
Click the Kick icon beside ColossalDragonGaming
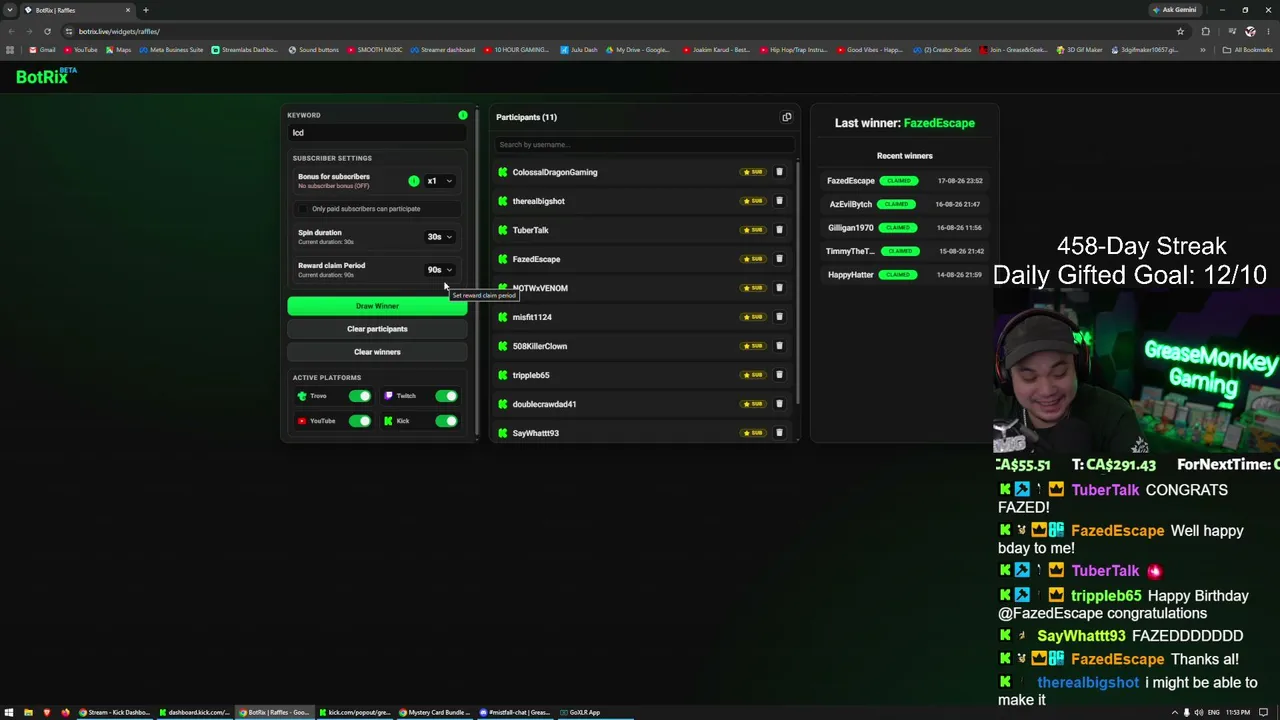point(503,172)
